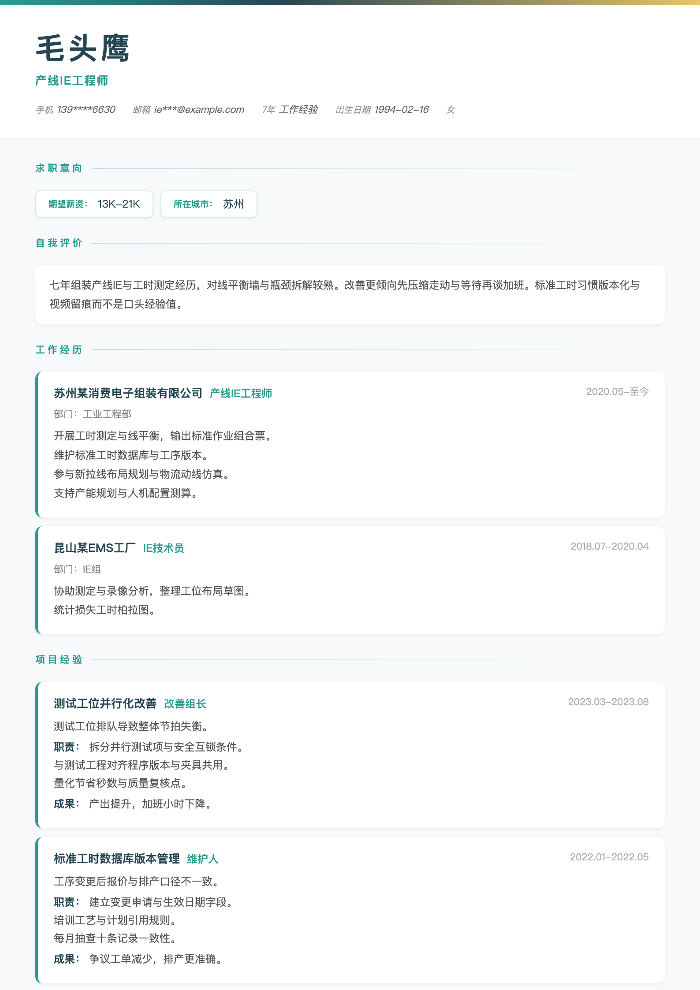Click the date range 2022.01-2022.05
Viewport: 700px width, 990px height.
(x=610, y=857)
